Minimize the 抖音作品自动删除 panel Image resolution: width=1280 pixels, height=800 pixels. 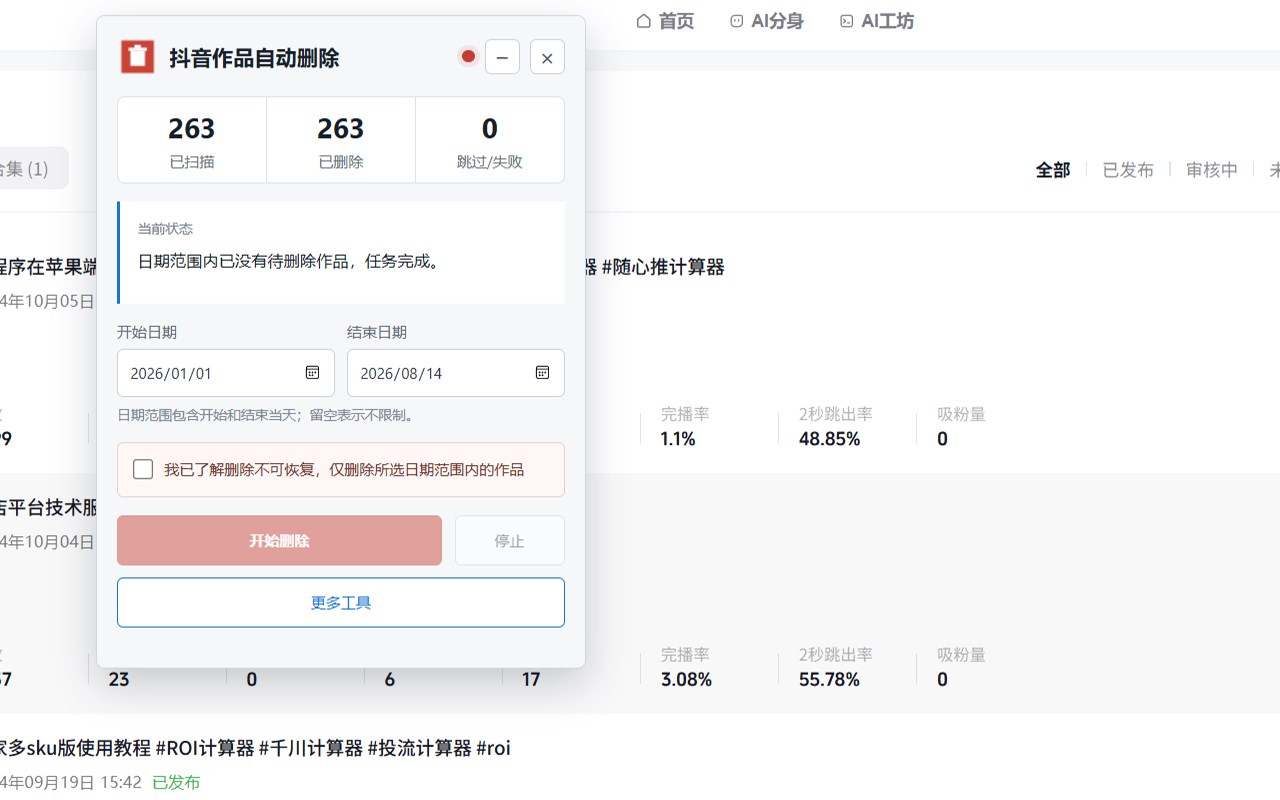tap(502, 57)
